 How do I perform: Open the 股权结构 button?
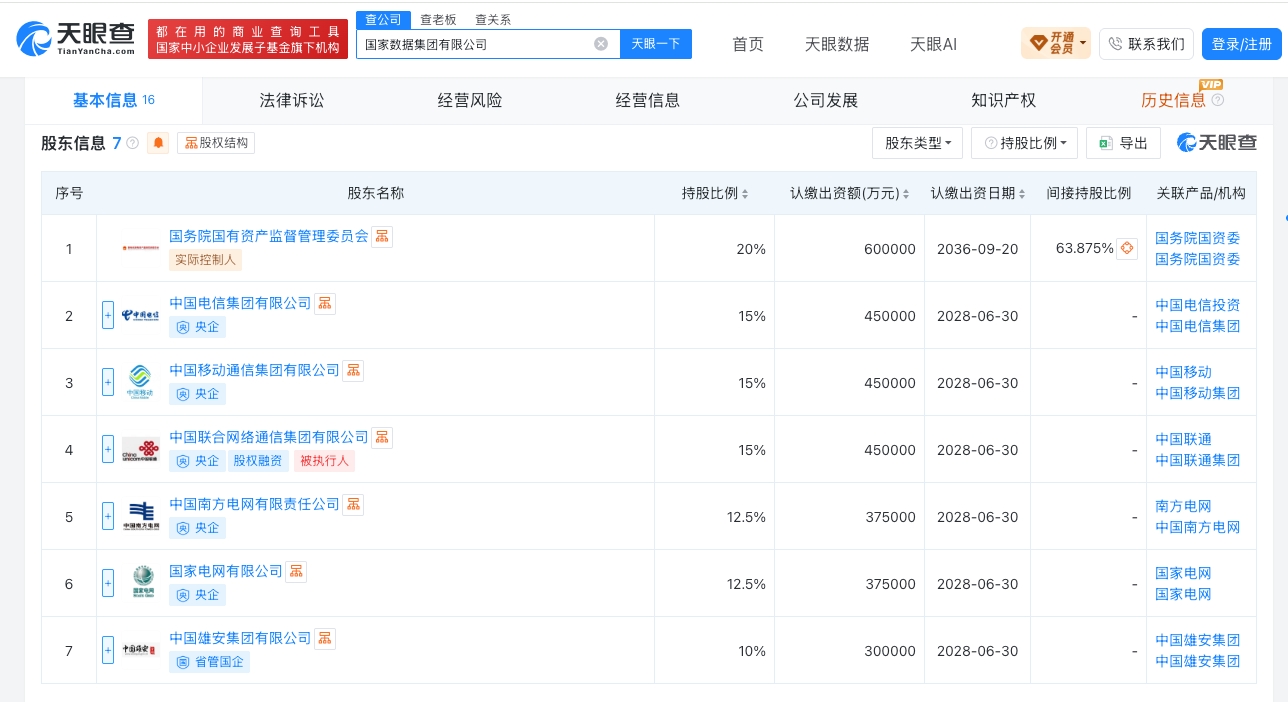[216, 143]
